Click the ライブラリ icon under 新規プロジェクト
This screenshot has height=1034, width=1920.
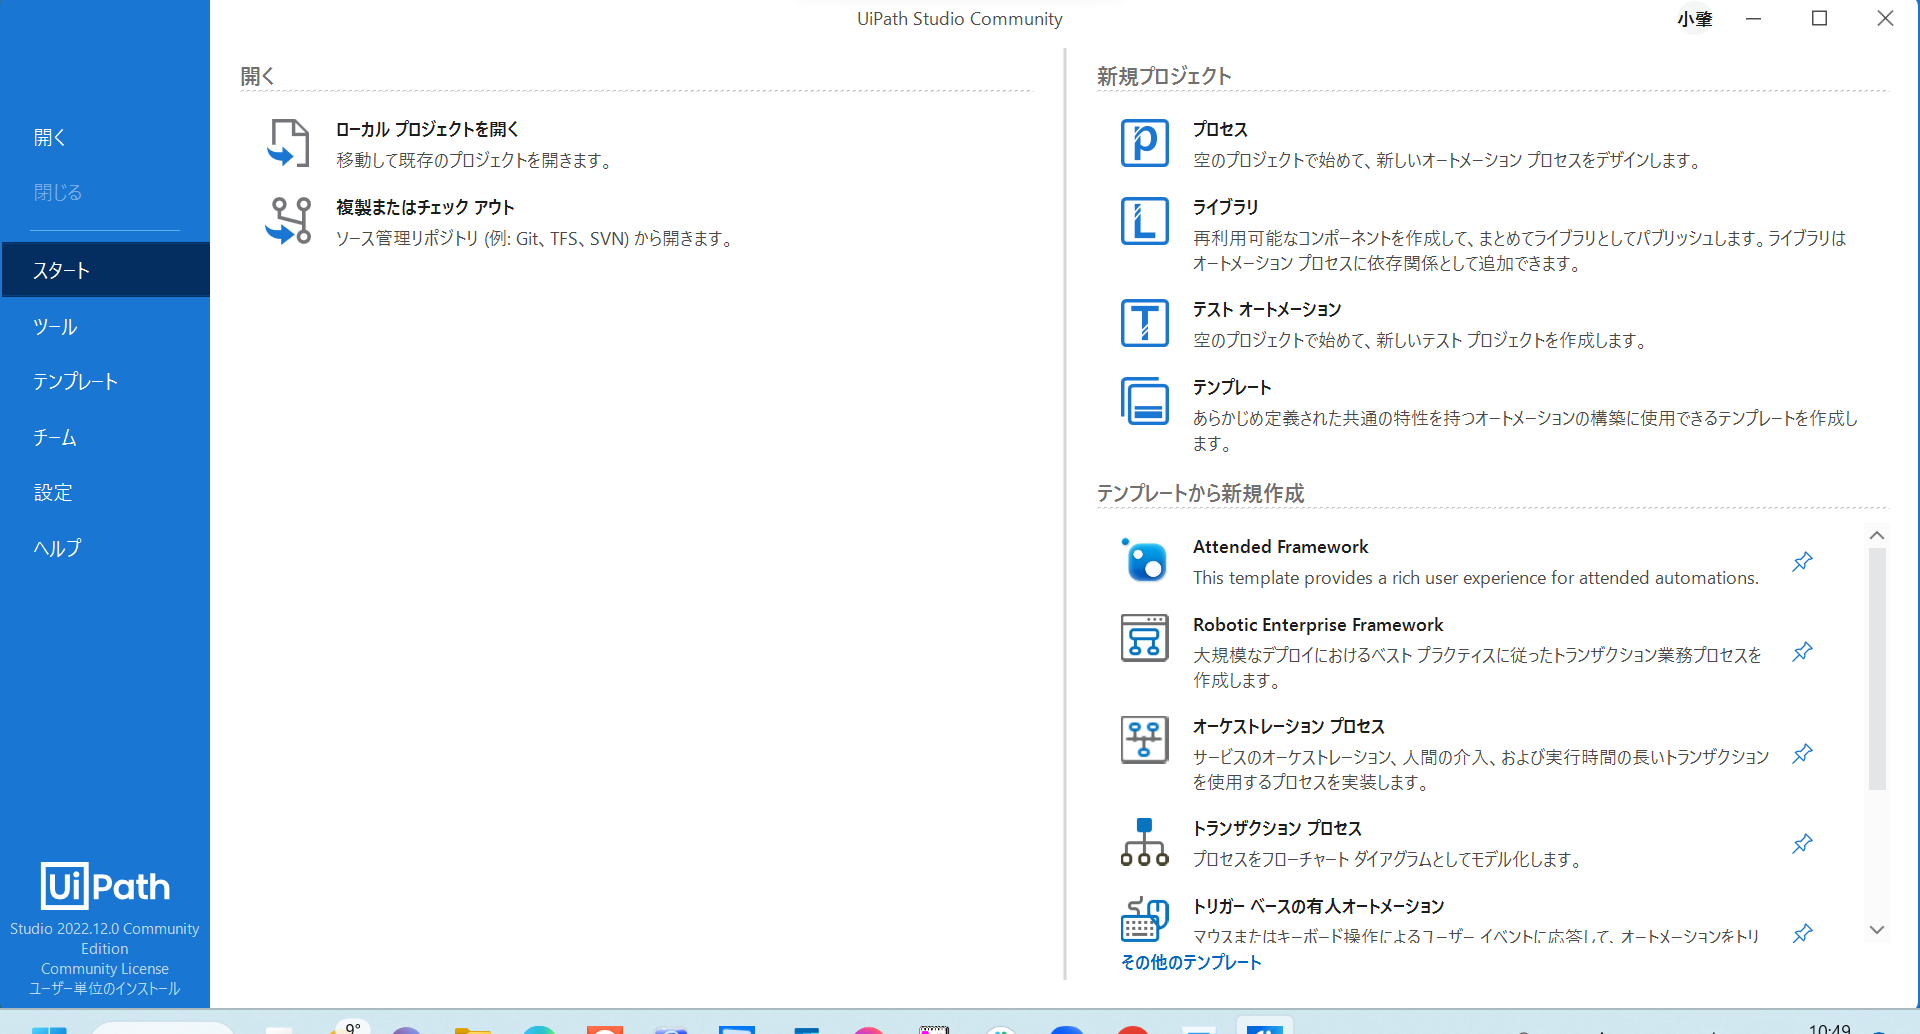pos(1144,220)
